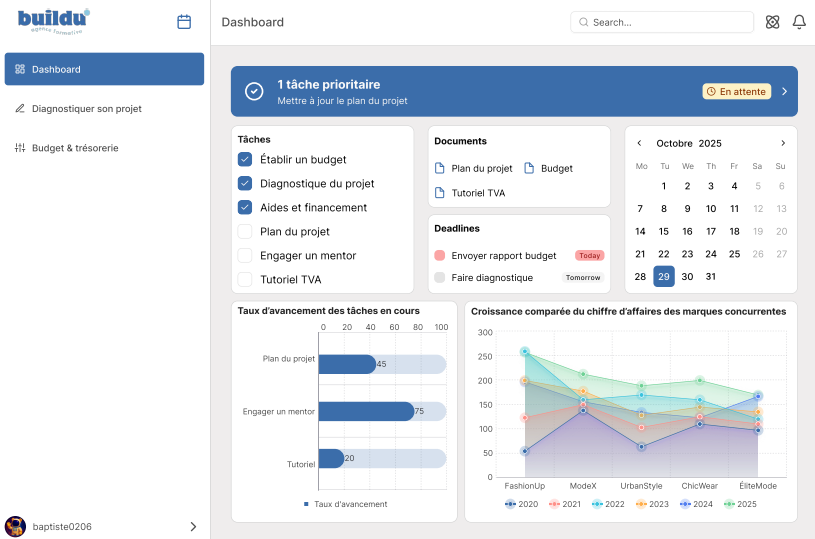Open the notifications bell icon

799,22
